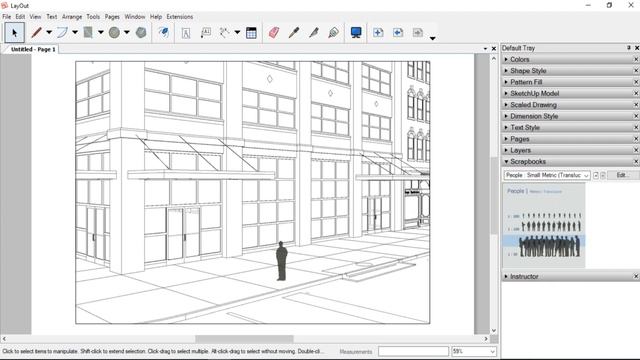This screenshot has width=640, height=360.
Task: Close the Colors panel
Action: coord(636,60)
